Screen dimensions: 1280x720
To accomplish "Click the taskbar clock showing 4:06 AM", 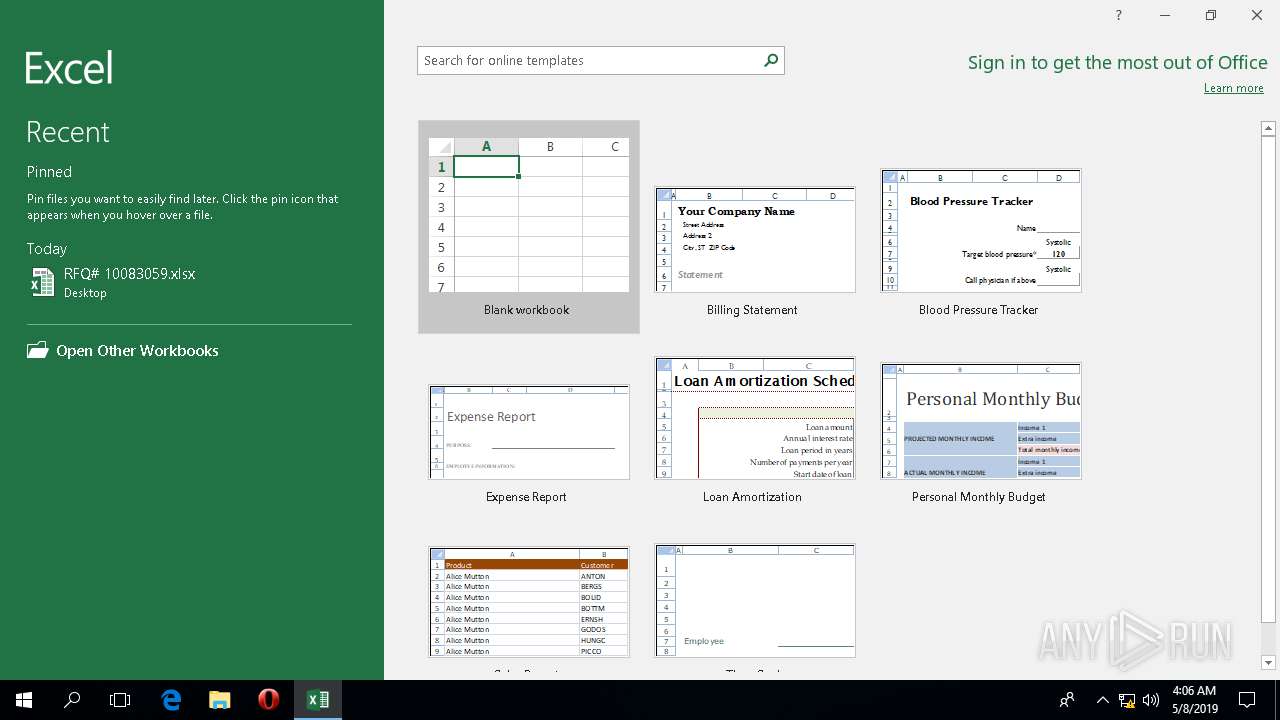I will 1194,700.
